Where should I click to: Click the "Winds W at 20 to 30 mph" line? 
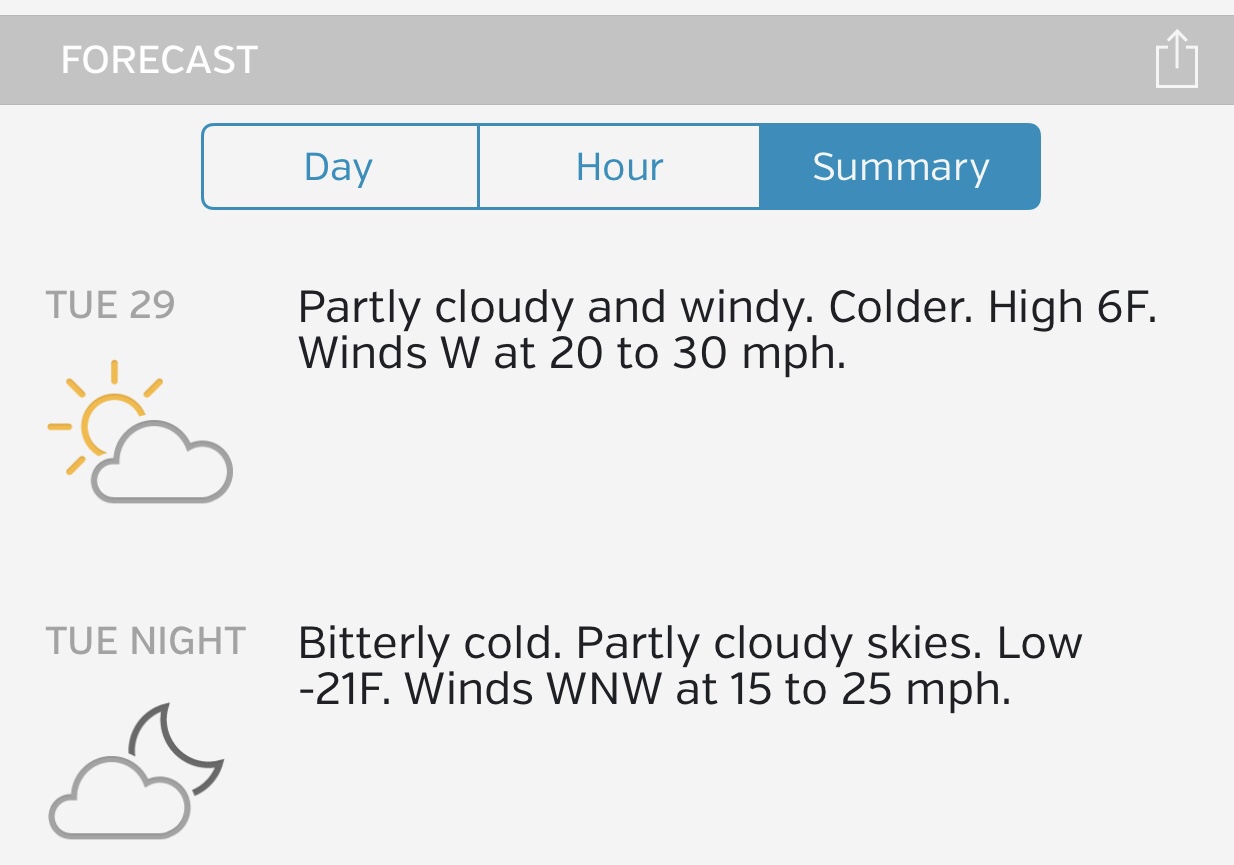pos(572,353)
